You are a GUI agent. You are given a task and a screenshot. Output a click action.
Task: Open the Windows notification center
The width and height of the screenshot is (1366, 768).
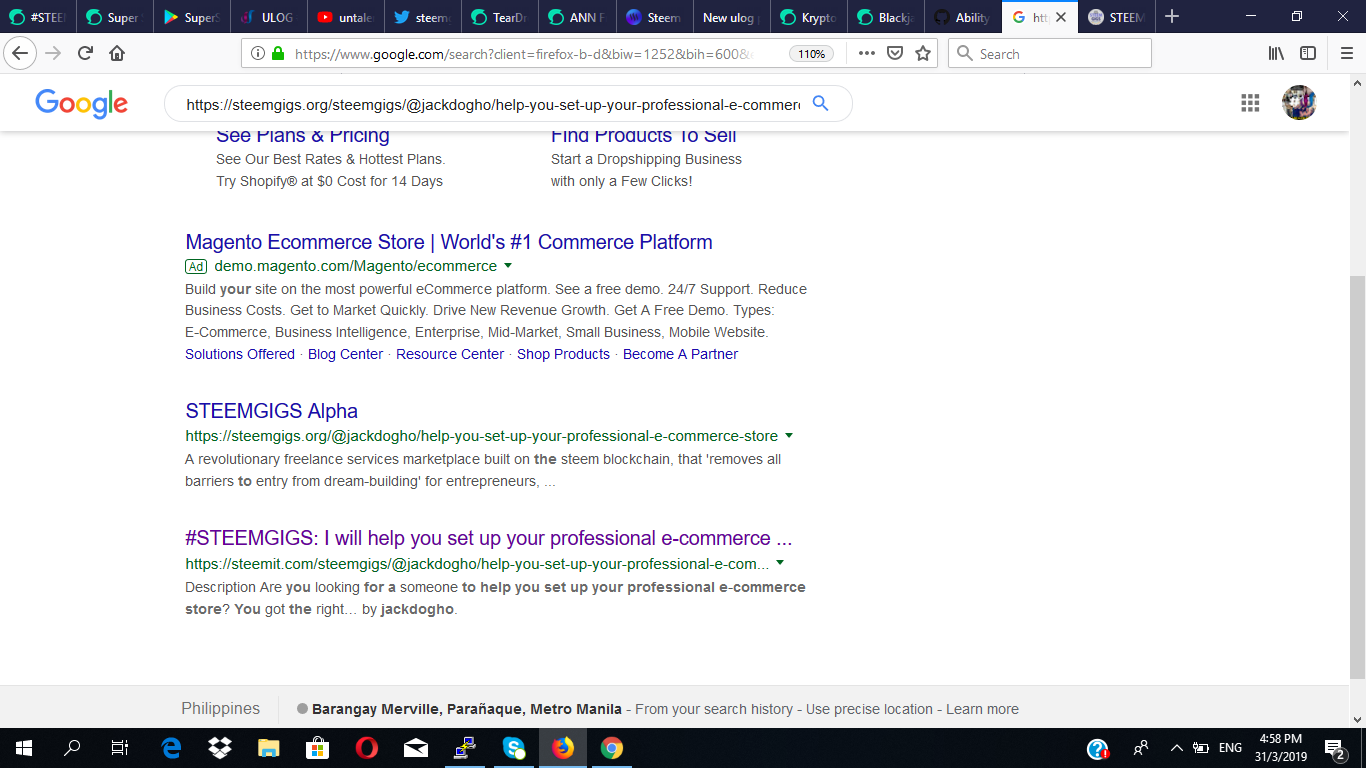[x=1334, y=748]
